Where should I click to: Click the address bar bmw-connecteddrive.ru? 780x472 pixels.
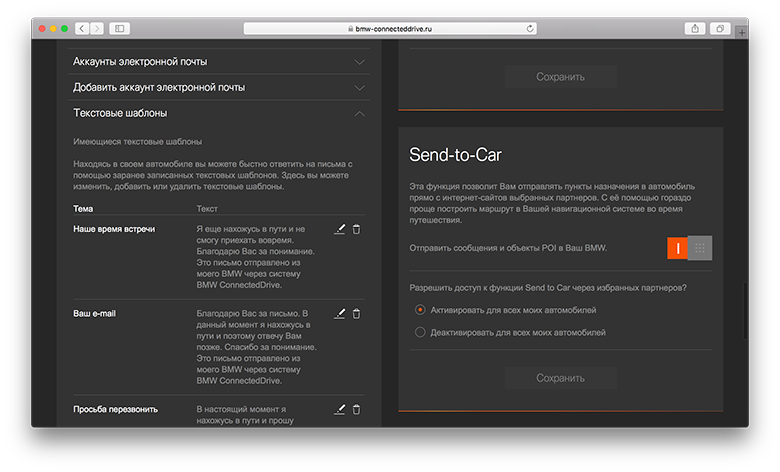click(x=390, y=28)
